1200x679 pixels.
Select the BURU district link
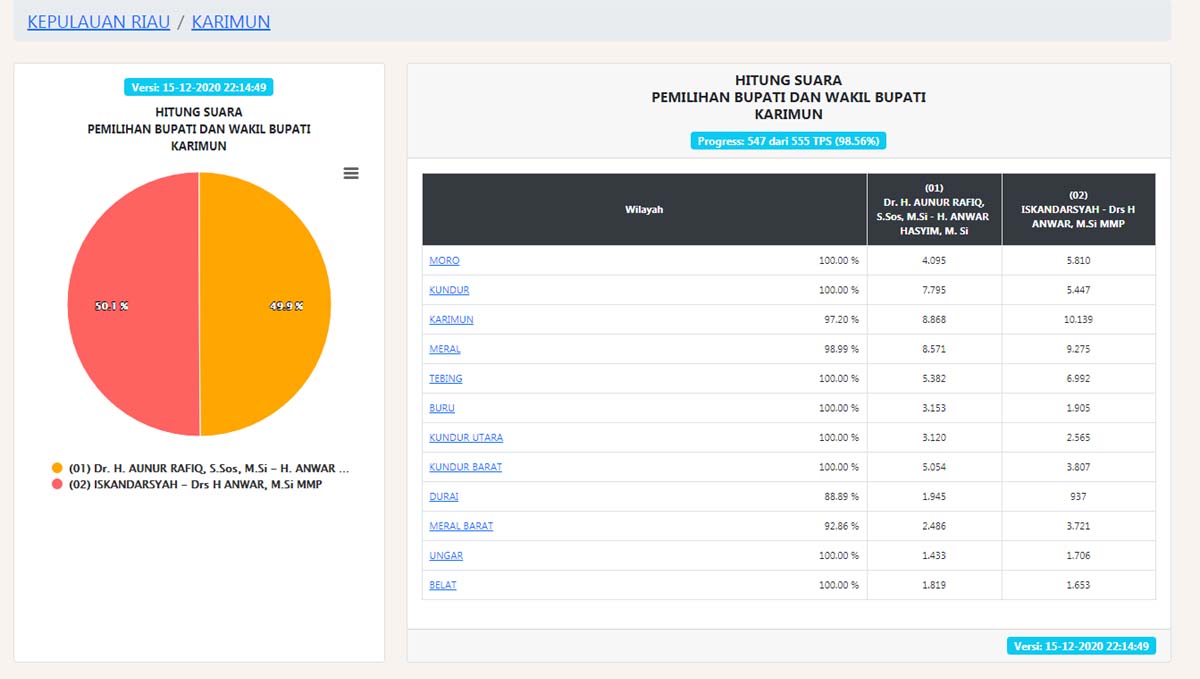(x=442, y=408)
